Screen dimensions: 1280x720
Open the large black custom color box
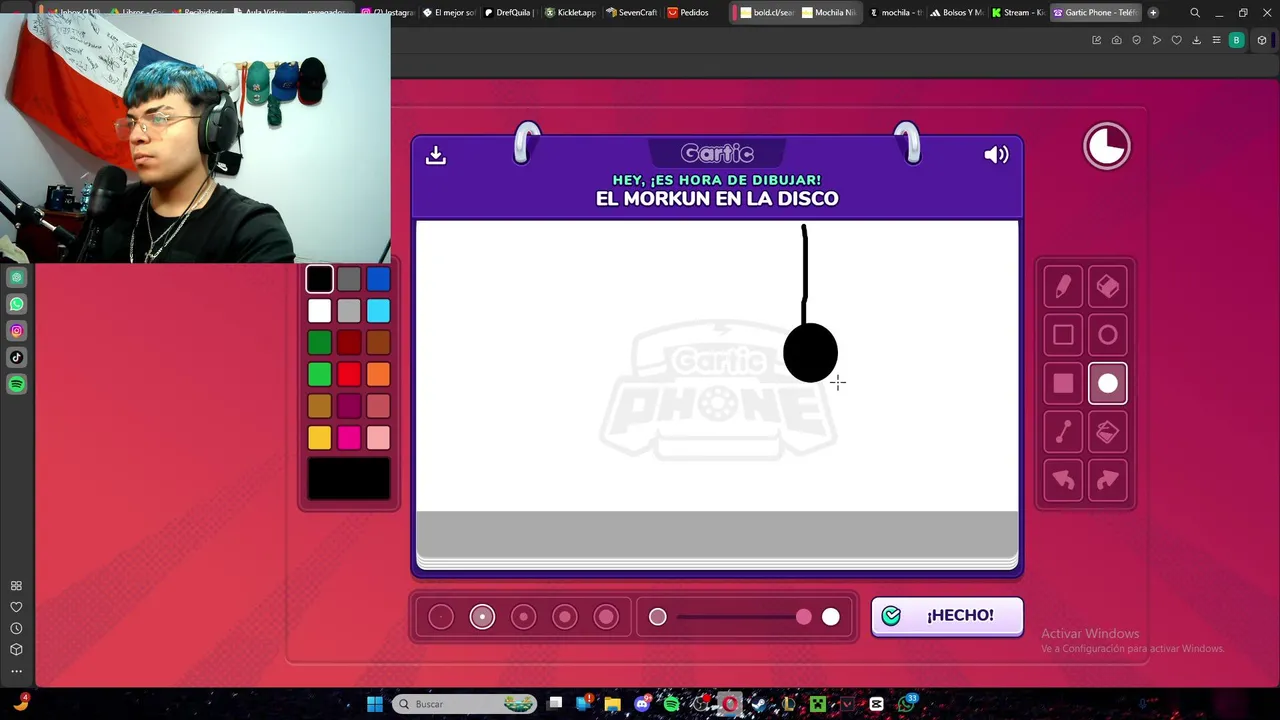click(349, 479)
